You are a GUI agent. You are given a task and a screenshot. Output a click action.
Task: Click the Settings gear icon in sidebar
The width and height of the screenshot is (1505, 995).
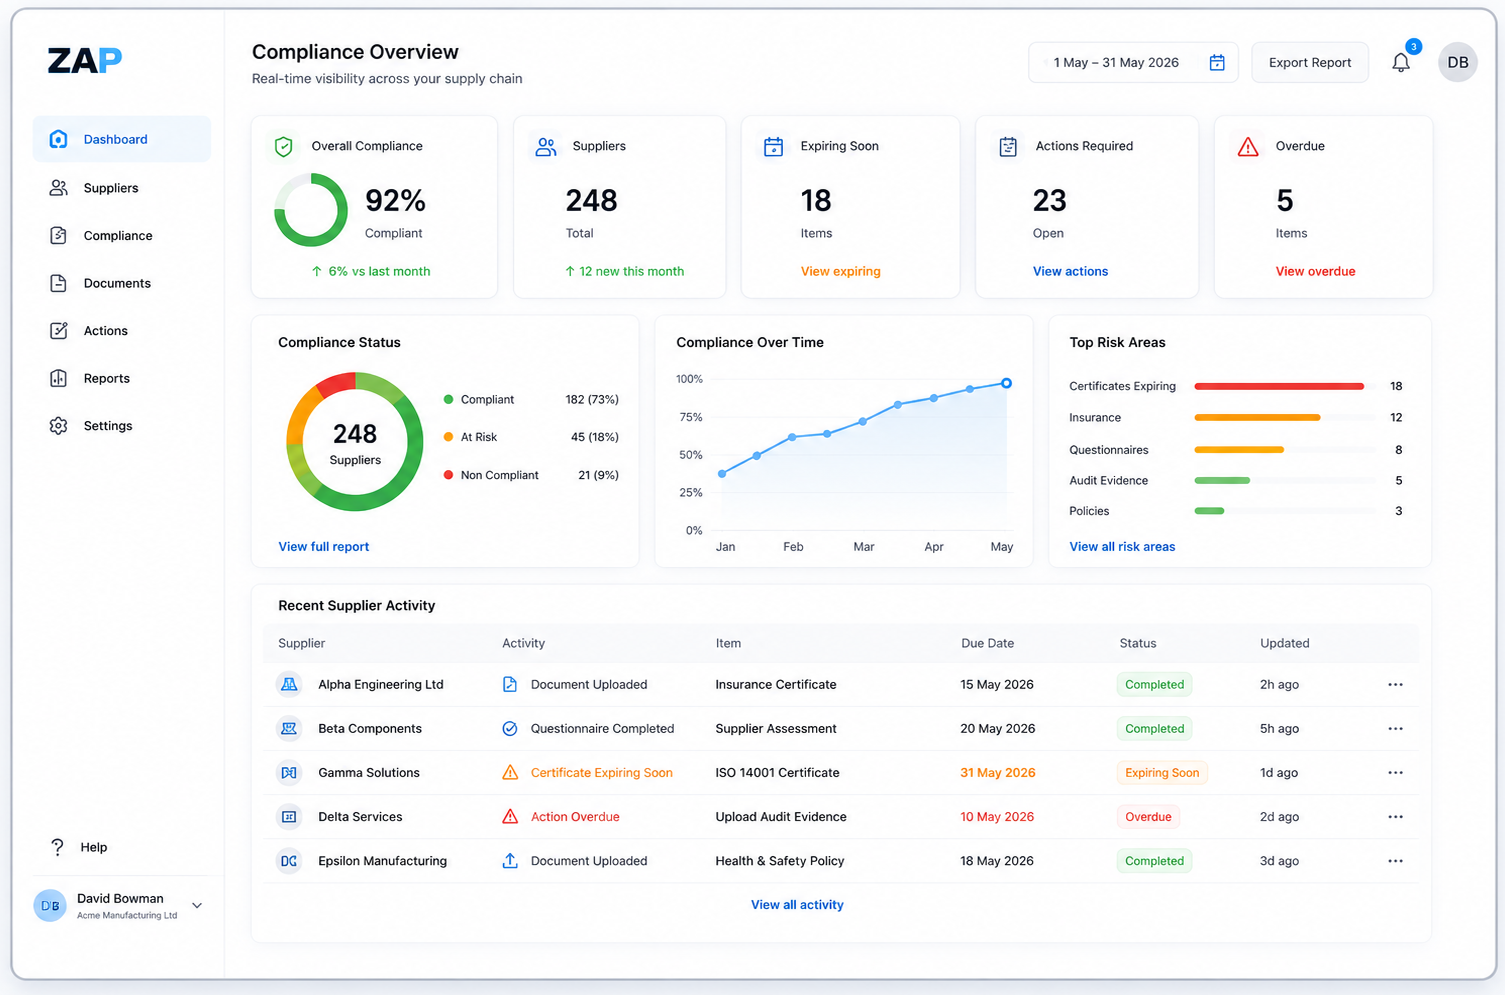tap(58, 426)
